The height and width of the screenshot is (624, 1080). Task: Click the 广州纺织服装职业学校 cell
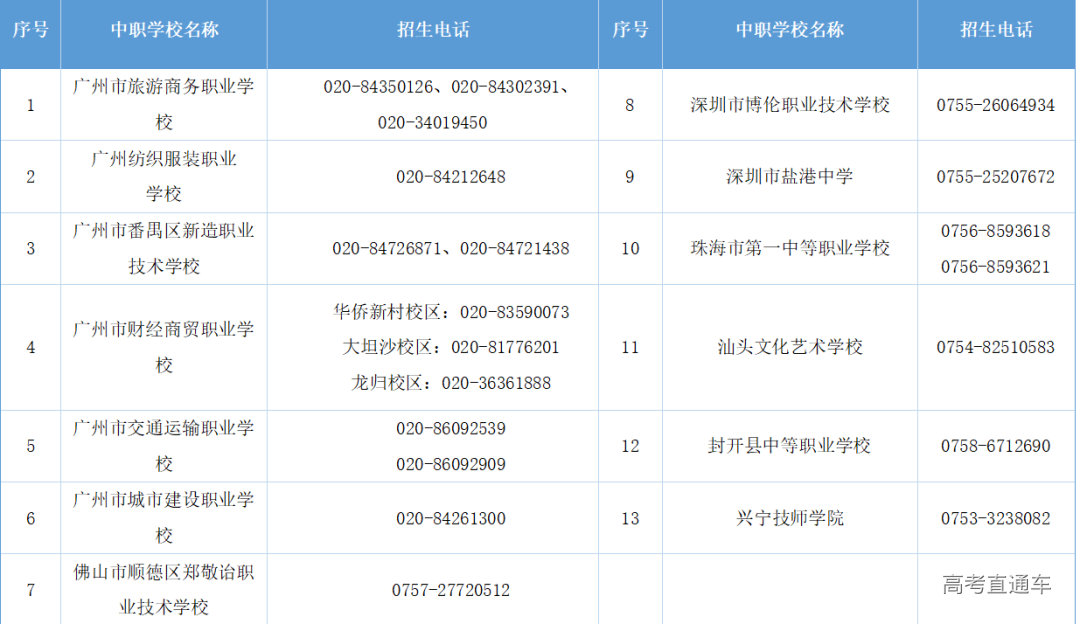(164, 177)
